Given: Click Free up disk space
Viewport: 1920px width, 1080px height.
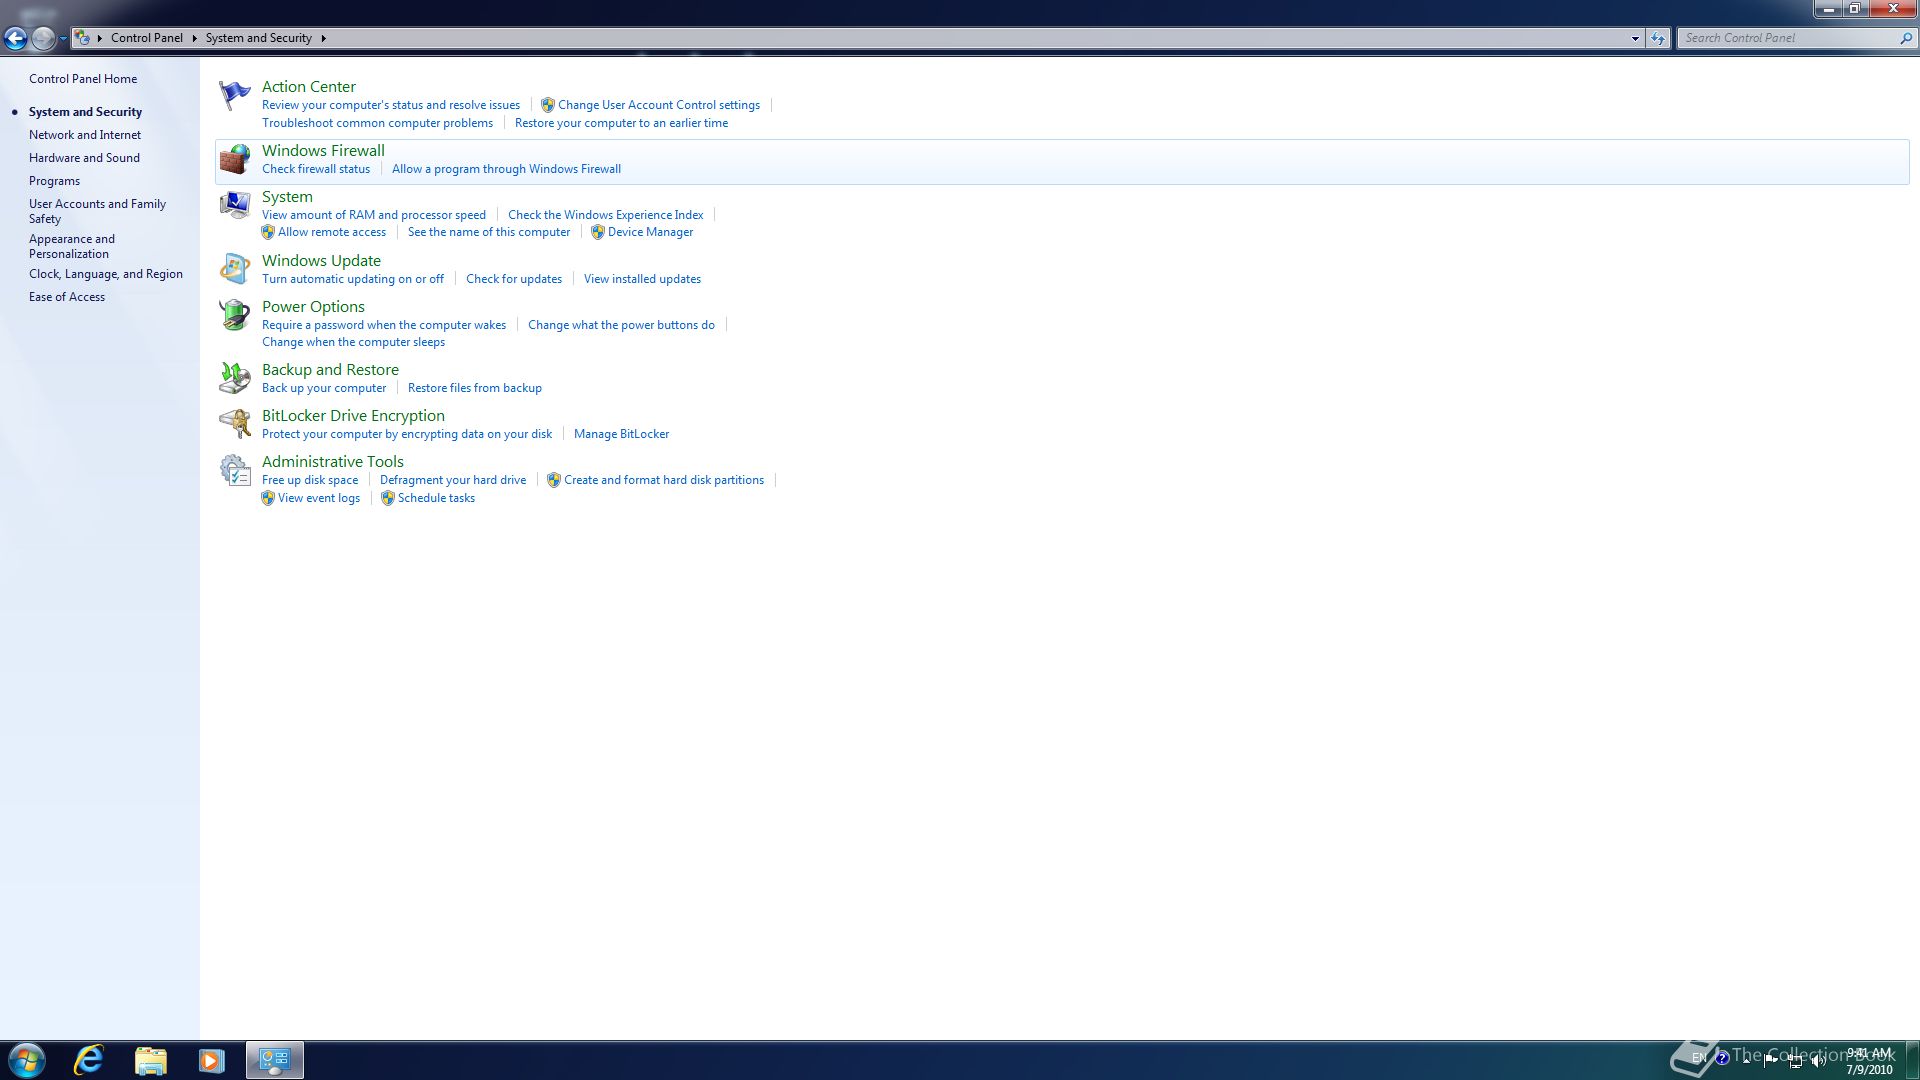Looking at the screenshot, I should 310,480.
